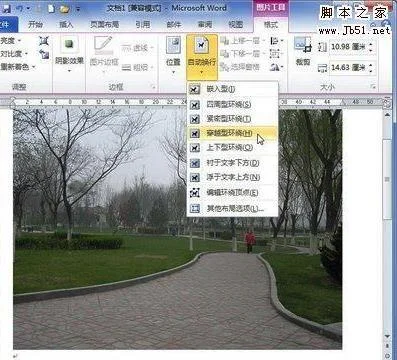Increase picture height with stepper up arrow
Viewport: 397px width, 360px height.
pyautogui.click(x=371, y=44)
